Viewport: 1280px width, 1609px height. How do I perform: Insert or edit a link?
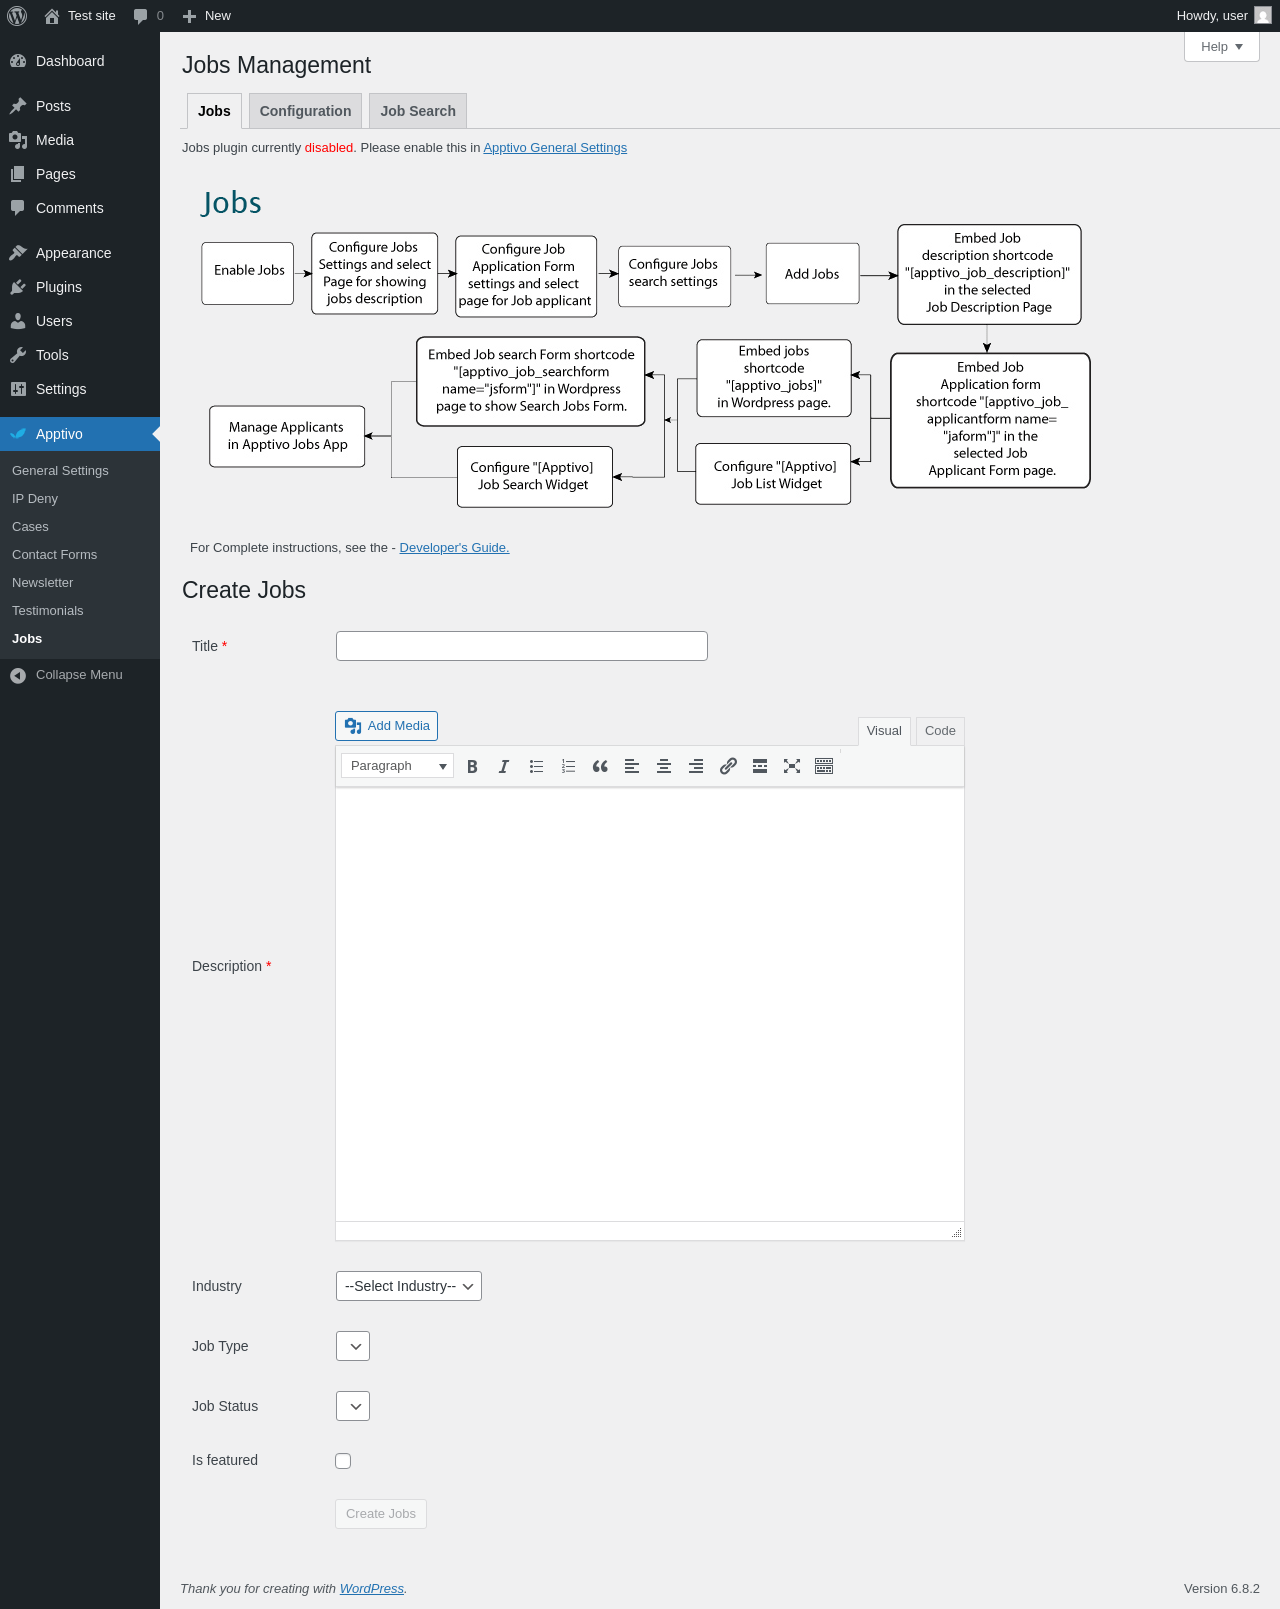click(x=728, y=766)
